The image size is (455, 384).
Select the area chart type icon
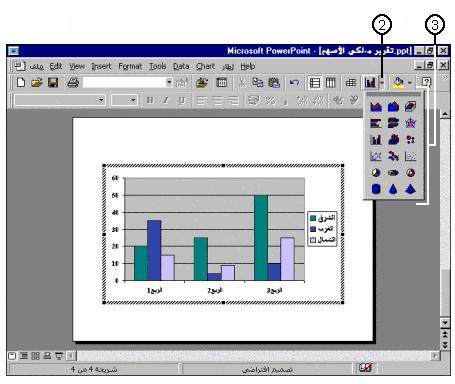pyautogui.click(x=376, y=107)
